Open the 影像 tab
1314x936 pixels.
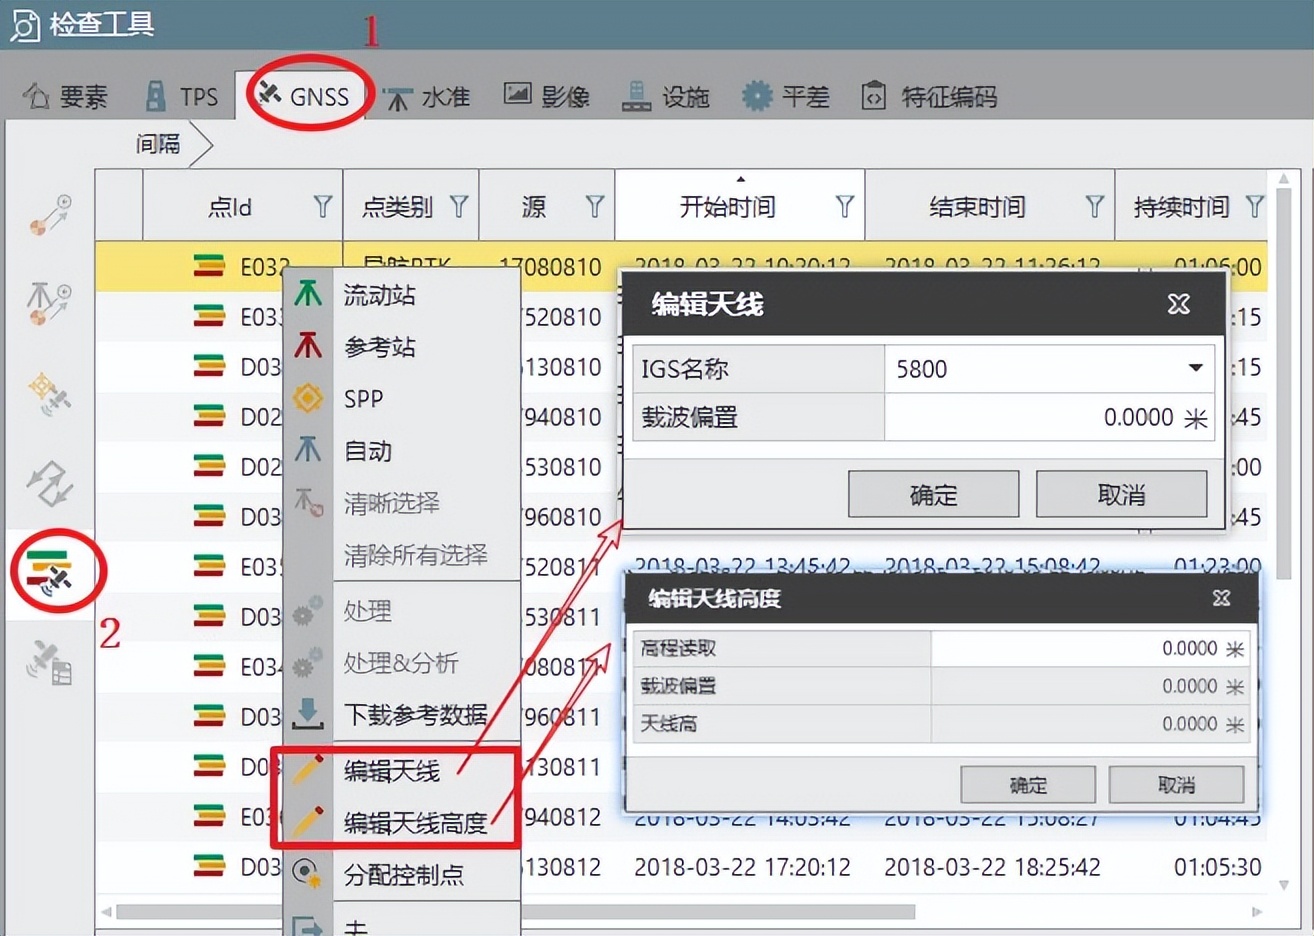547,97
